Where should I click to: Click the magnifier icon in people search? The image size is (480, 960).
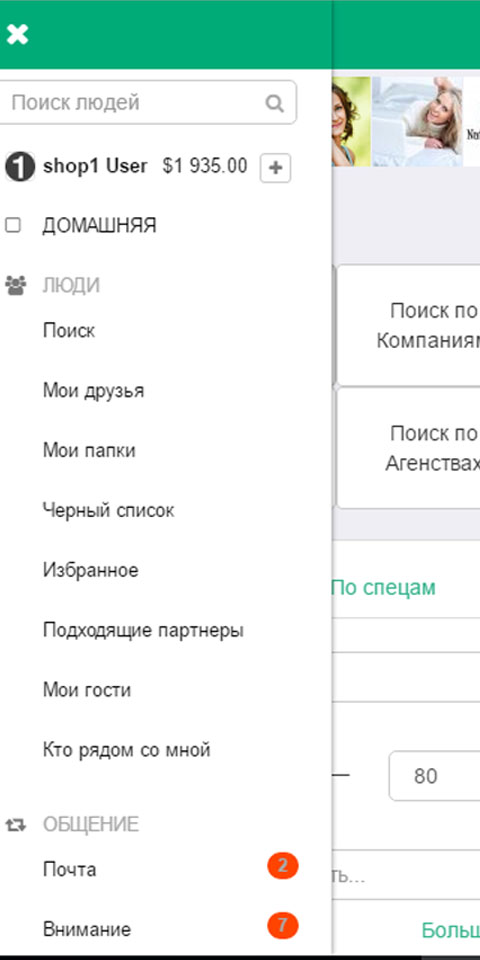(x=274, y=103)
